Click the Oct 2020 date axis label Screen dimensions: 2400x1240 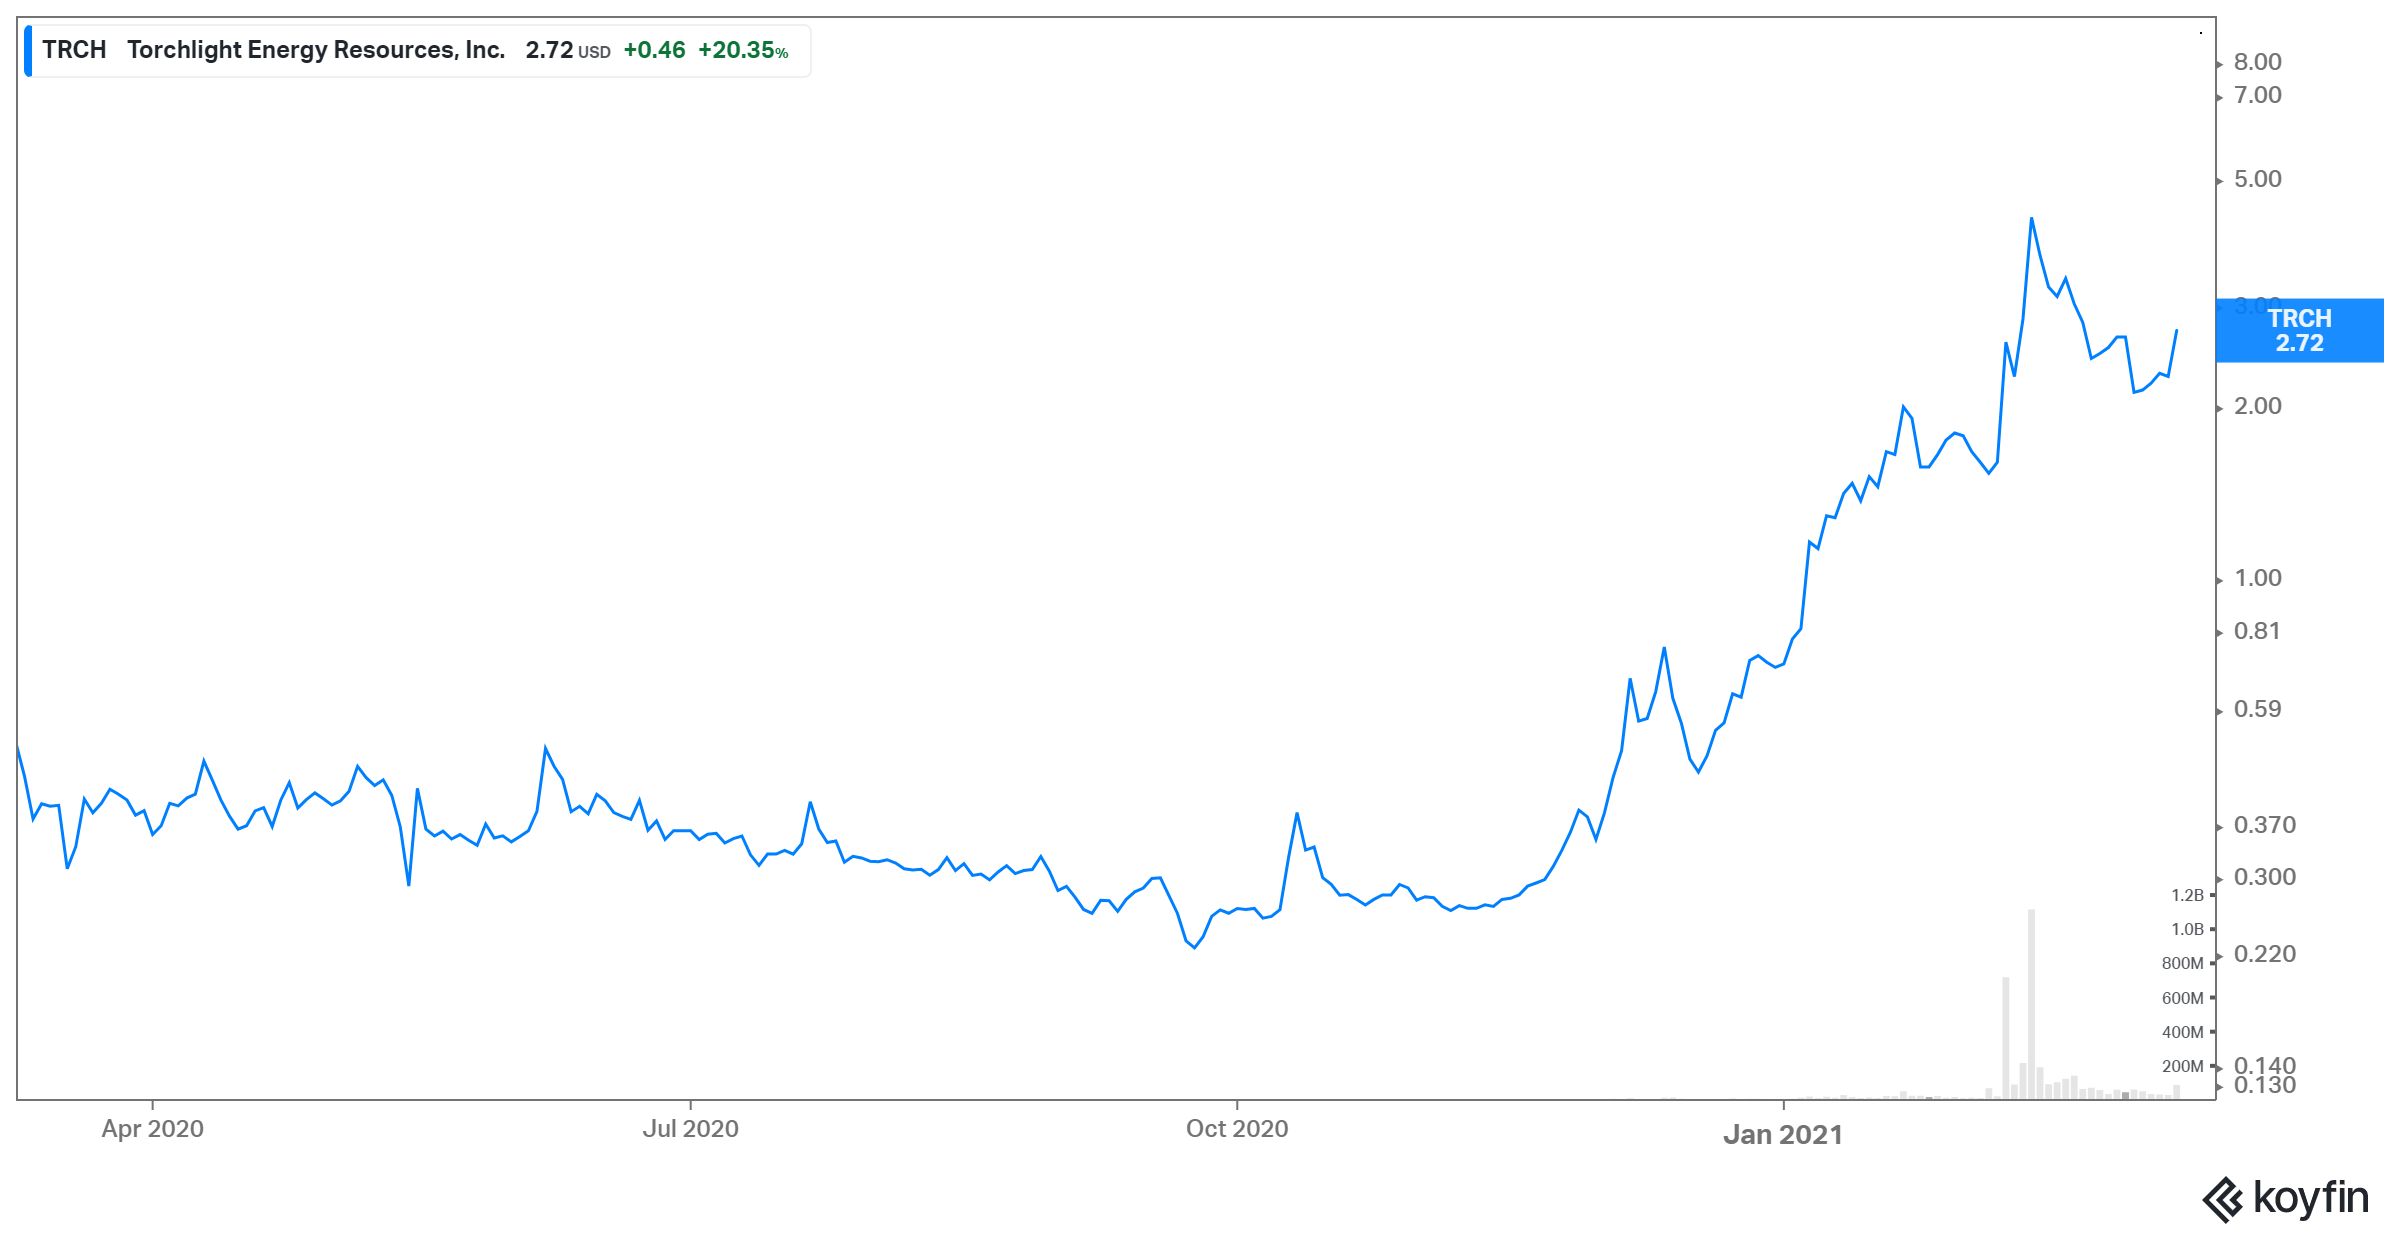(x=1237, y=1129)
